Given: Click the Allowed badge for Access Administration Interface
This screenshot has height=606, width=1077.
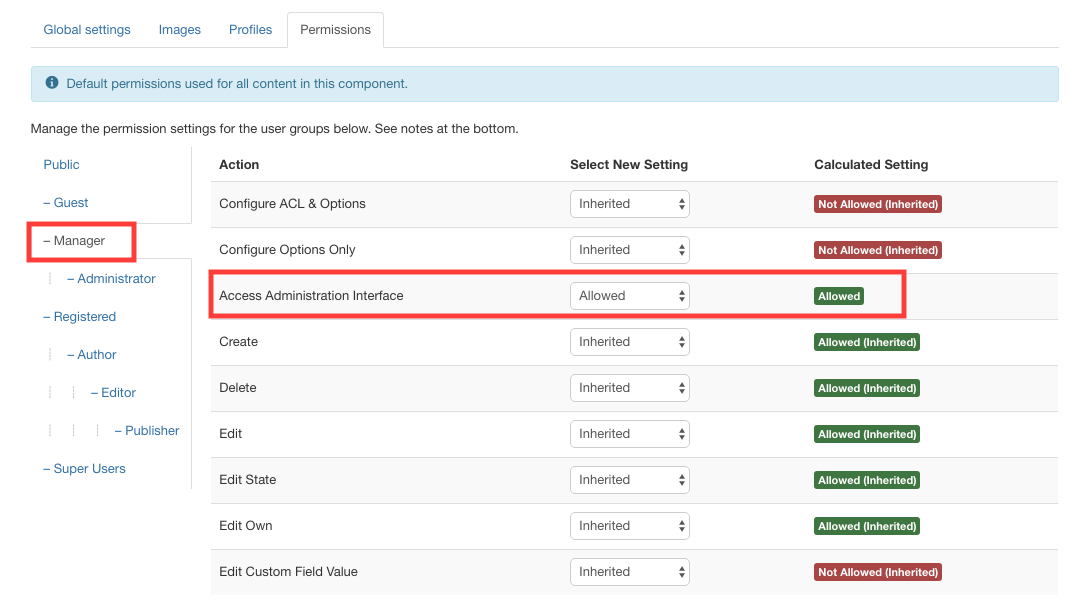Looking at the screenshot, I should (839, 296).
